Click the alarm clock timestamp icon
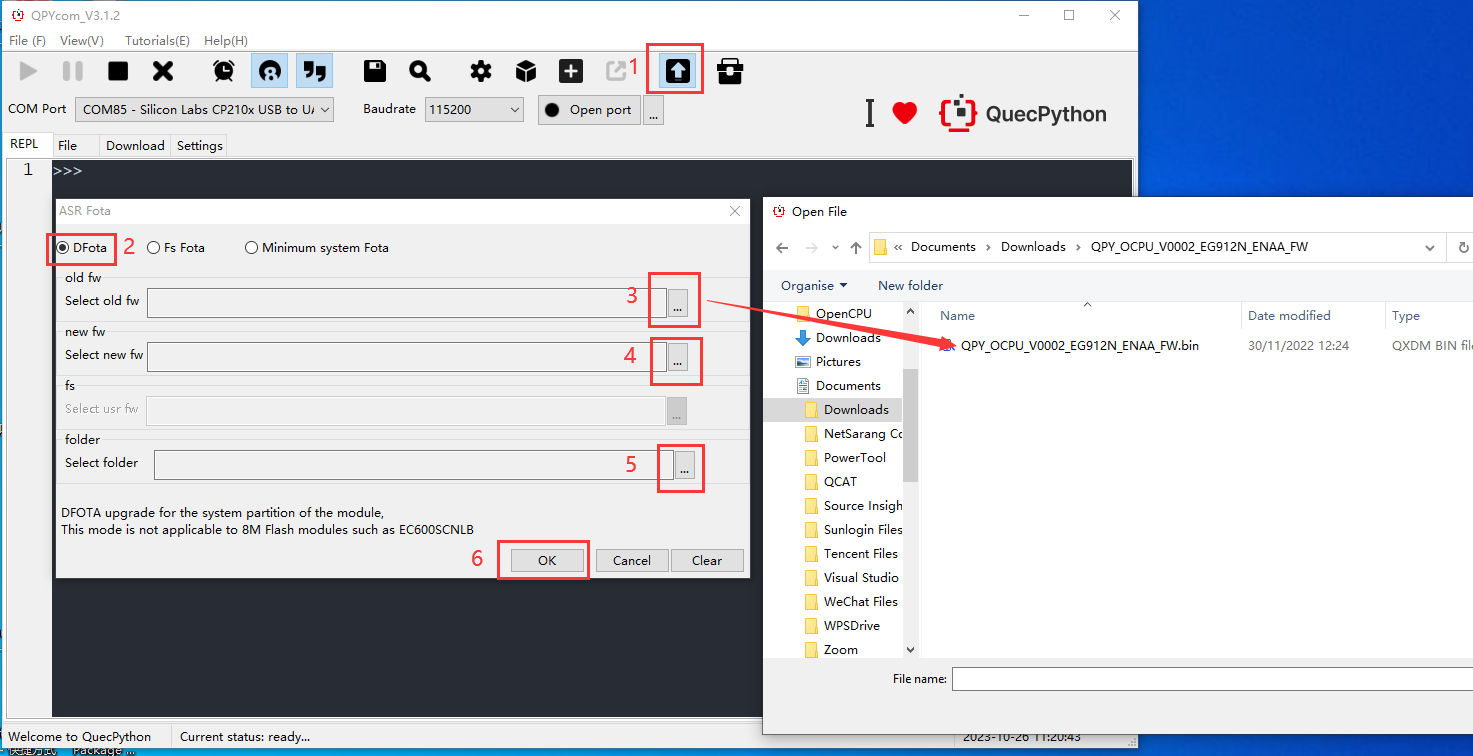The image size is (1473, 756). pos(224,71)
